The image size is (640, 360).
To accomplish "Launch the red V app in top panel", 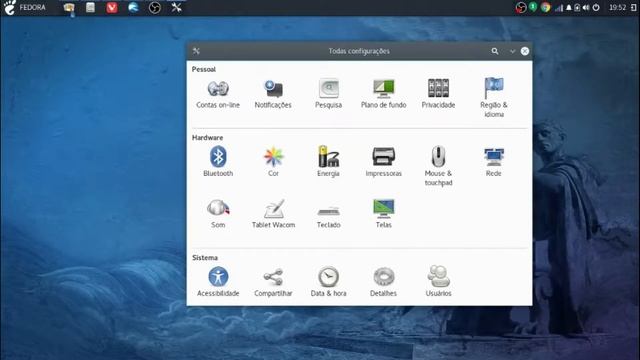I will tap(112, 7).
